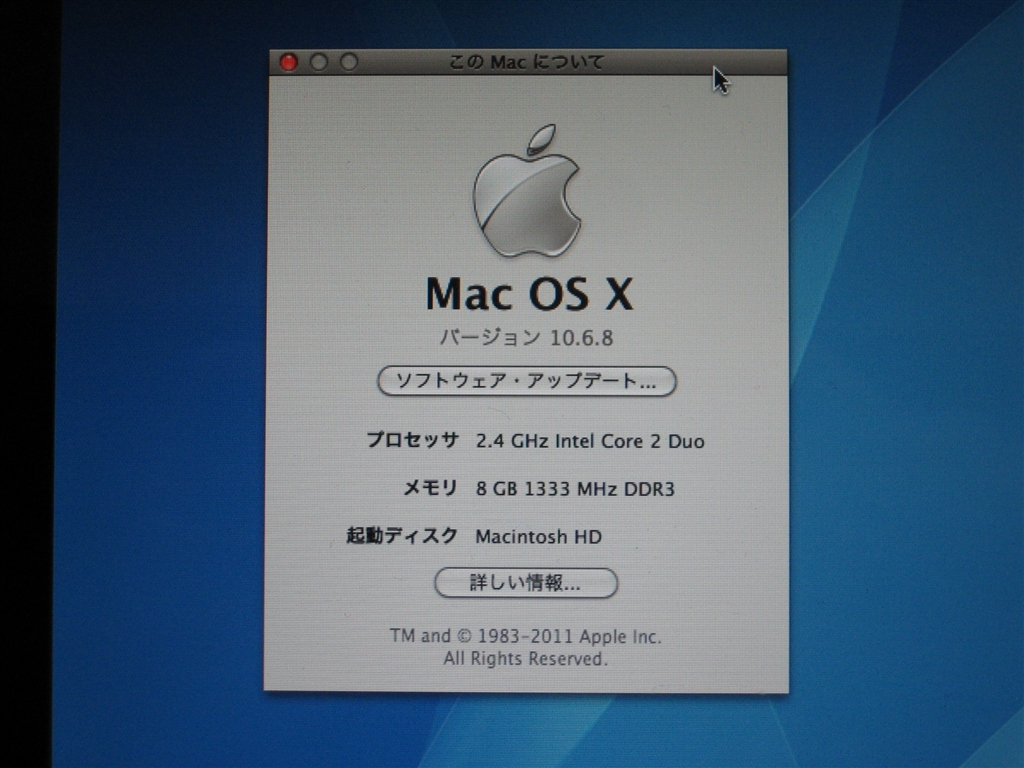
Task: Click the この Mac について window title
Action: coord(526,62)
